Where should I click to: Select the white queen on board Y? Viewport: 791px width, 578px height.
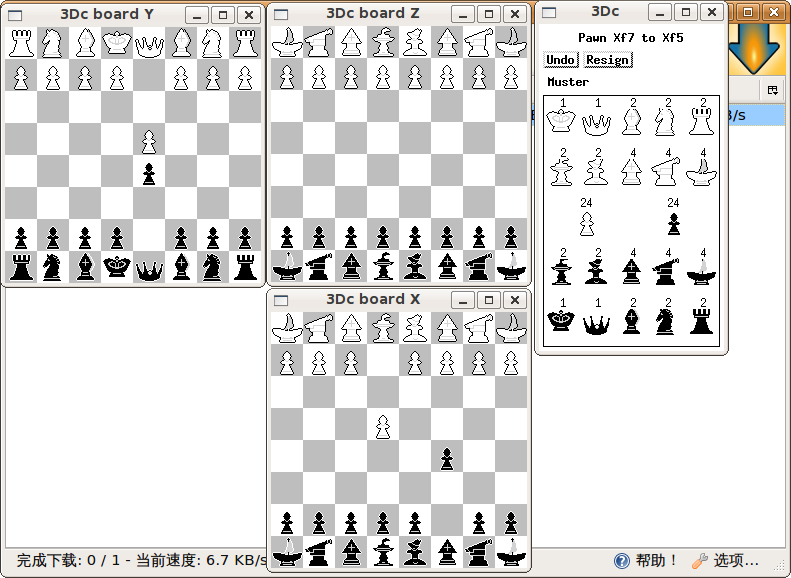click(x=149, y=46)
